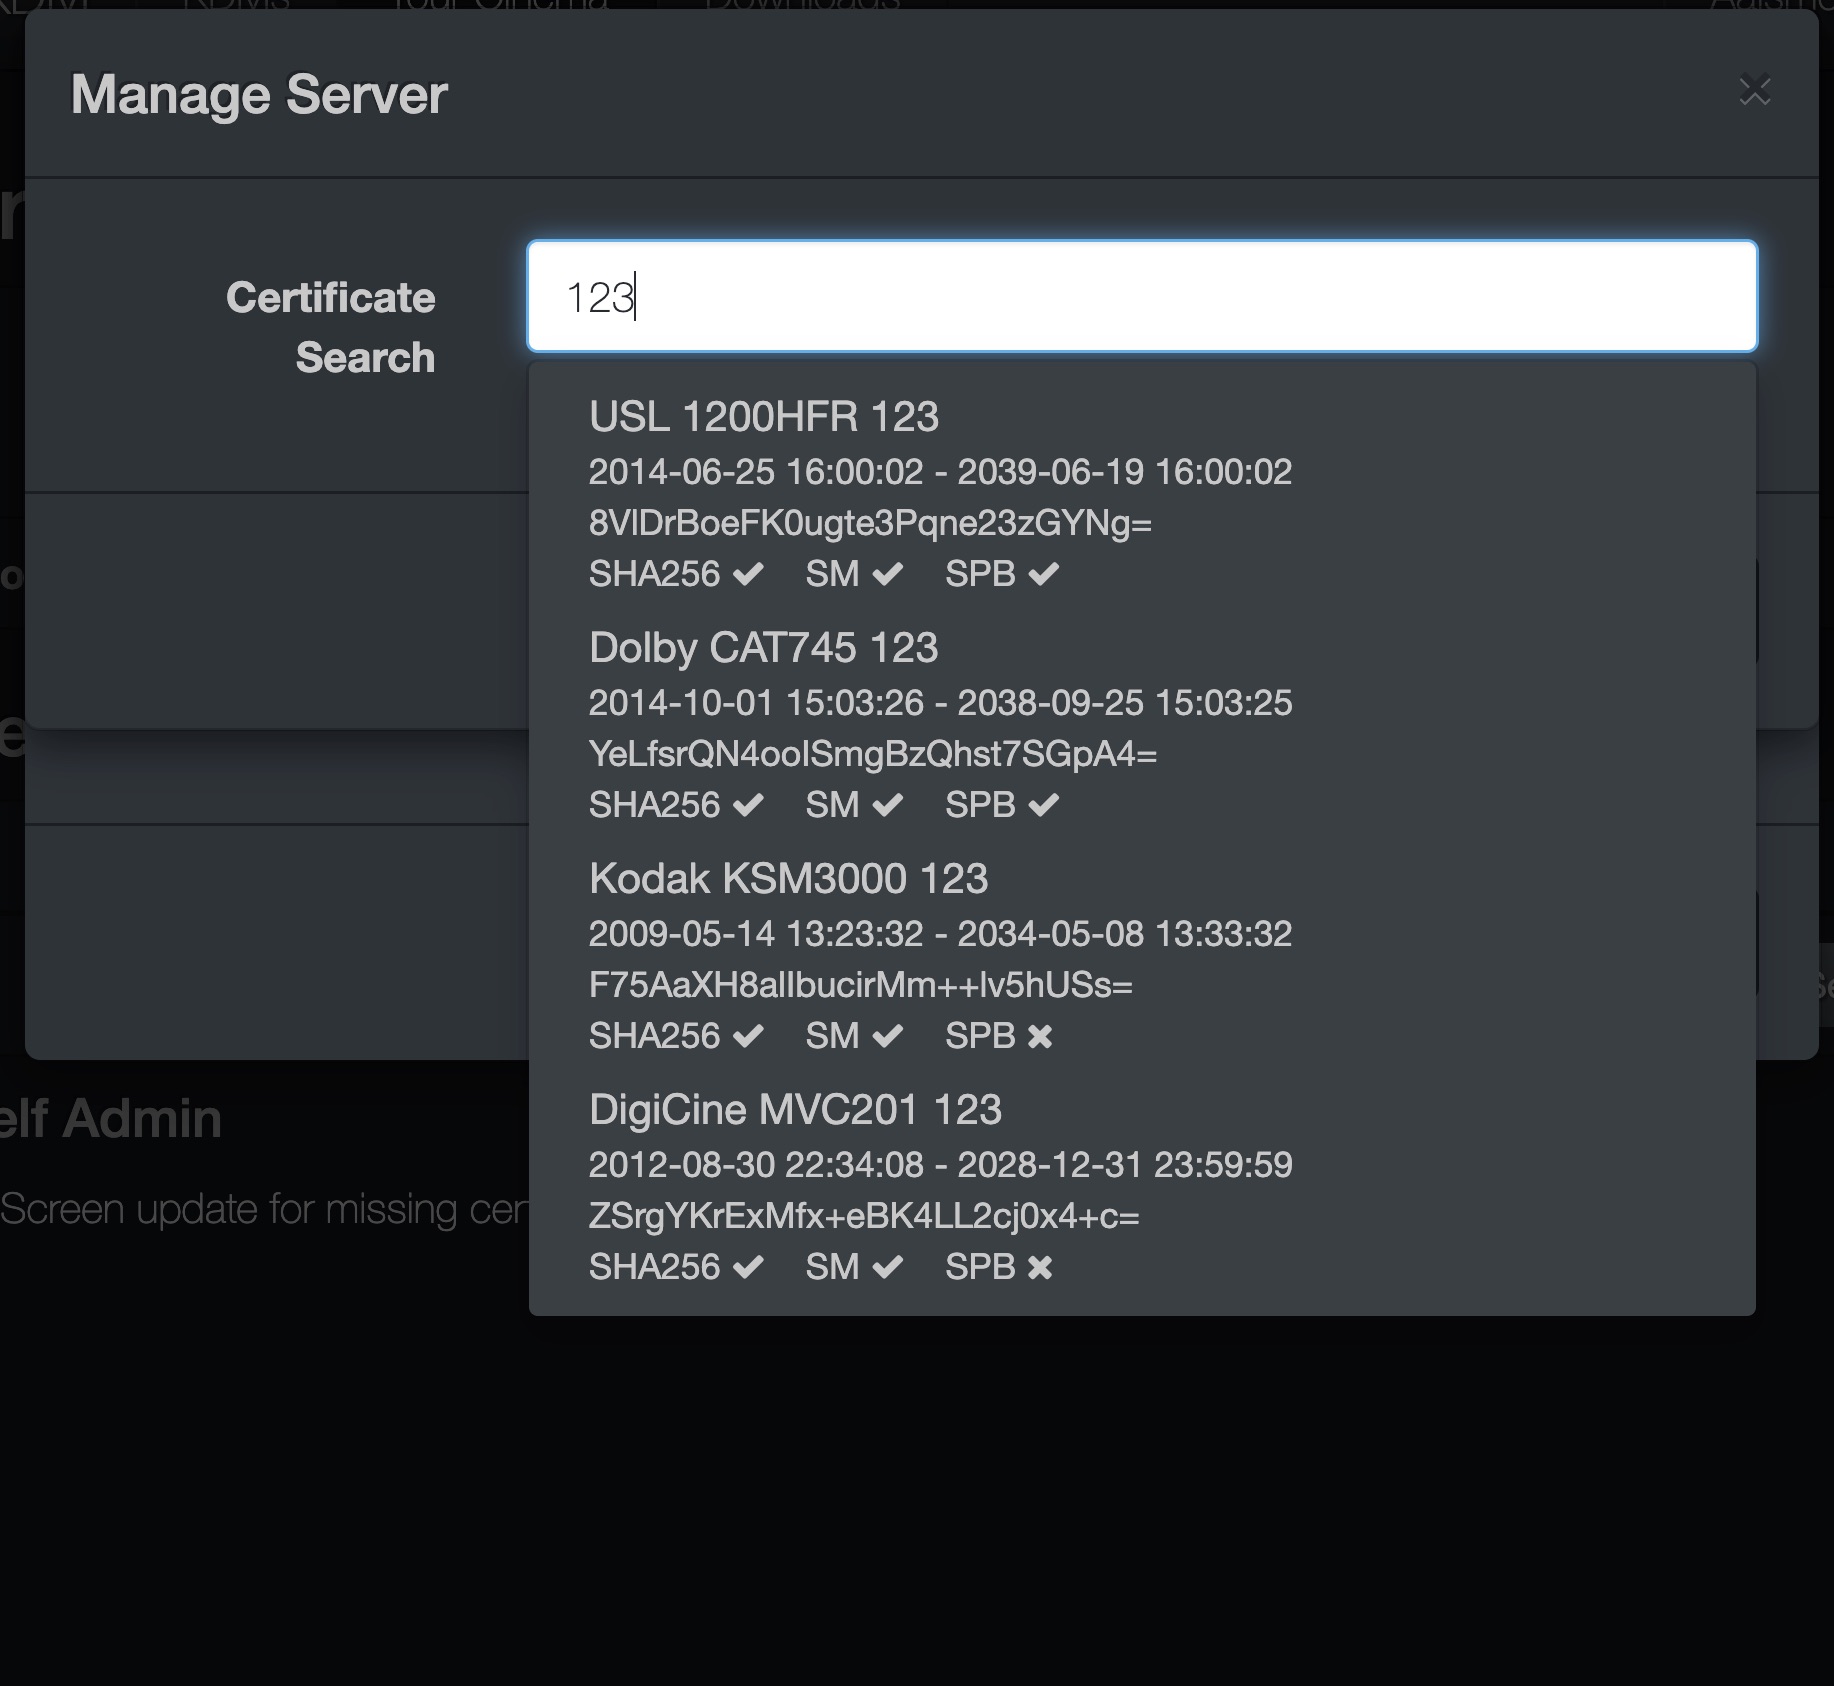Click thumbprint YeLfsrQN4ooISmgBzQhst7SGpA4=

click(872, 754)
